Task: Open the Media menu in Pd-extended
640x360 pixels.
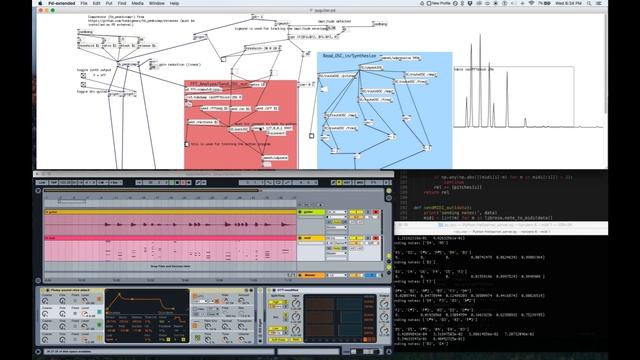Action: point(137,3)
